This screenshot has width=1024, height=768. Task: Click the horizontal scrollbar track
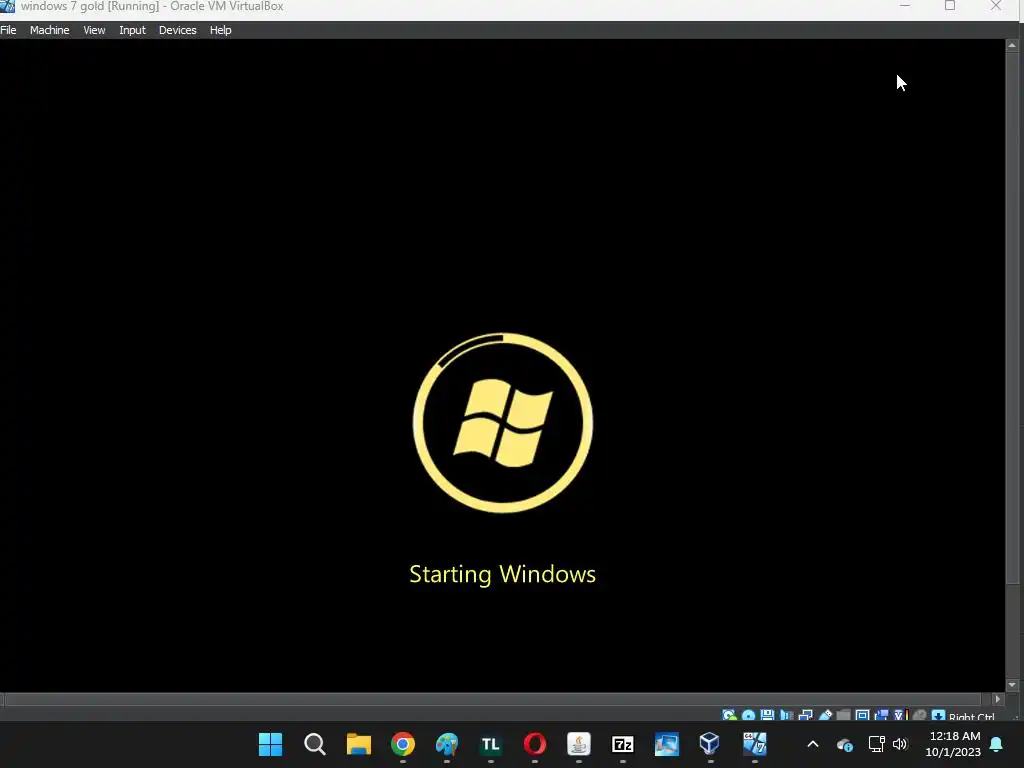(x=493, y=699)
